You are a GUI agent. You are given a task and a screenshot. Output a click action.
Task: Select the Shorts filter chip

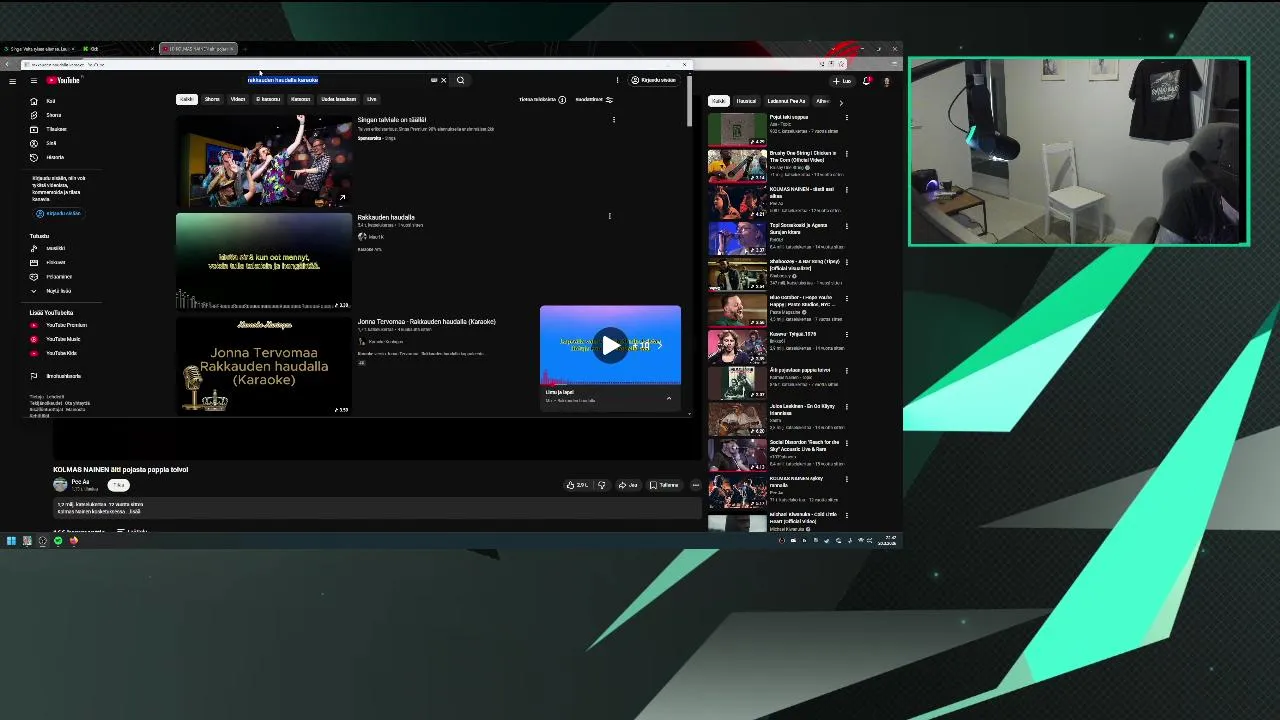click(212, 99)
